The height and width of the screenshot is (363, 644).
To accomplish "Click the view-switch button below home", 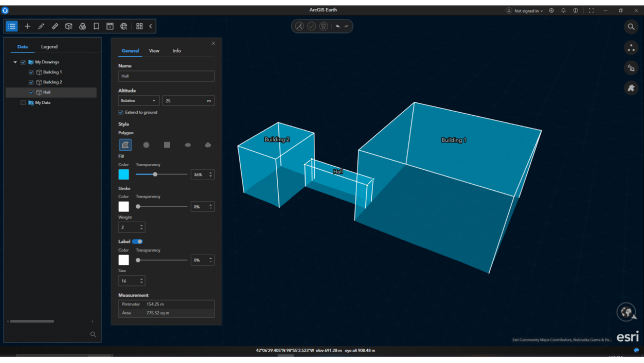I will 631,68.
